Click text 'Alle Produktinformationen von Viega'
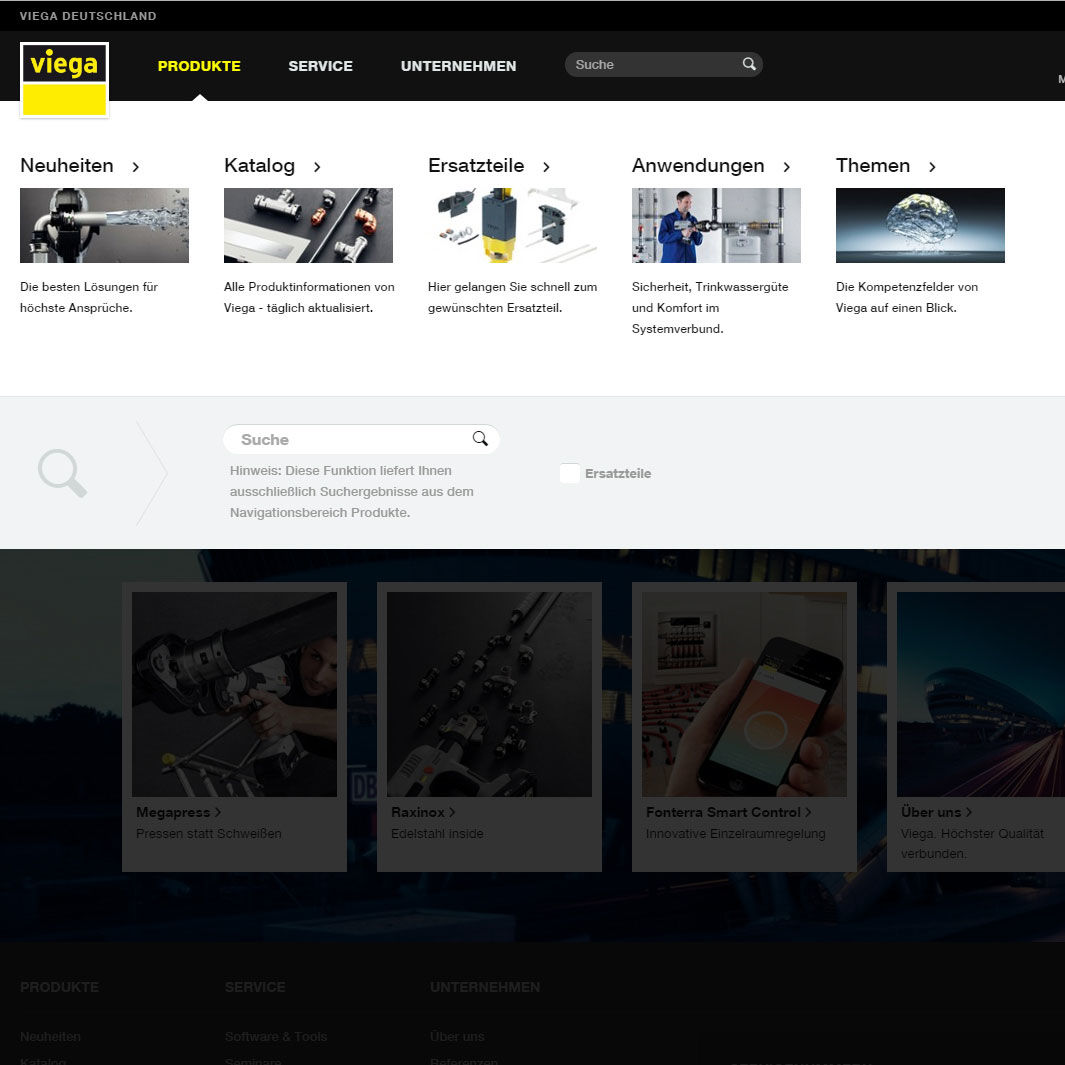The height and width of the screenshot is (1065, 1065). coord(309,297)
